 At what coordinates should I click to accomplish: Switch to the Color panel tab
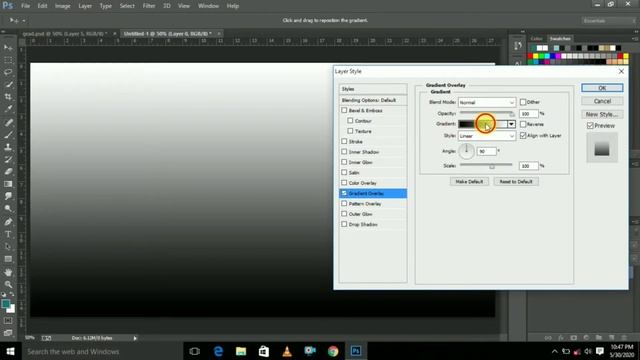click(537, 39)
